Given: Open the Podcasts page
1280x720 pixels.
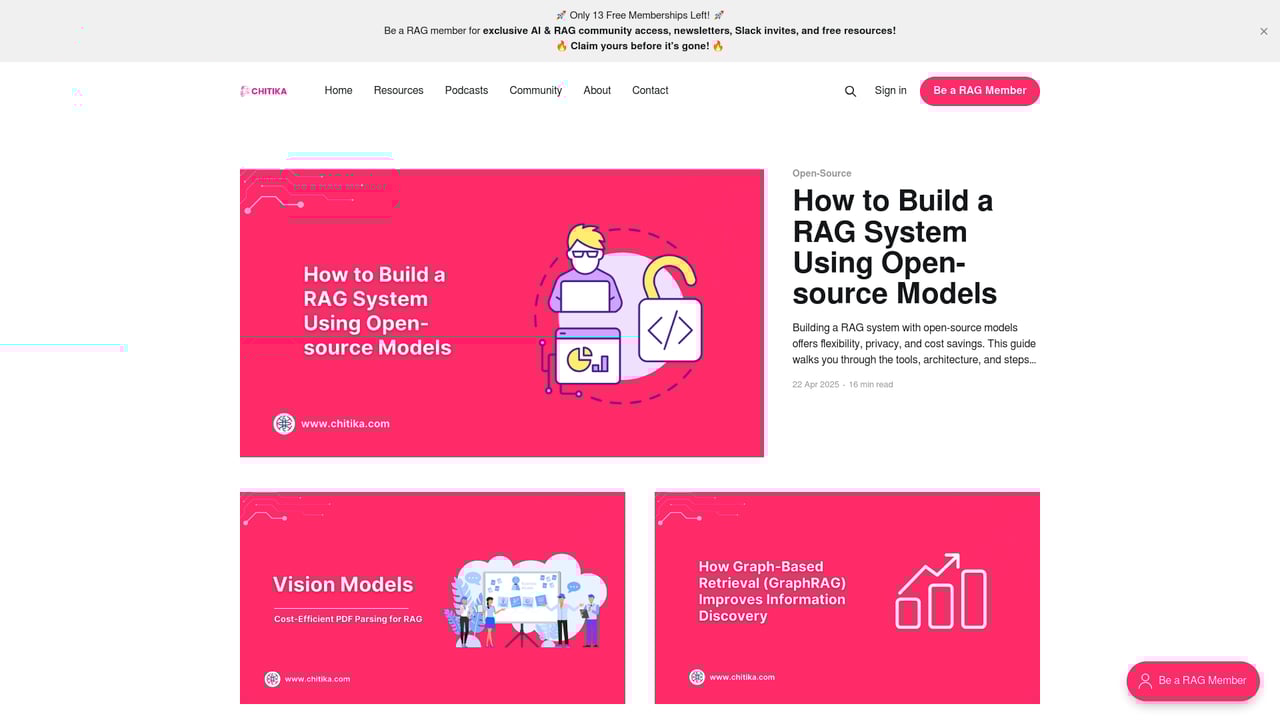Looking at the screenshot, I should coord(466,91).
